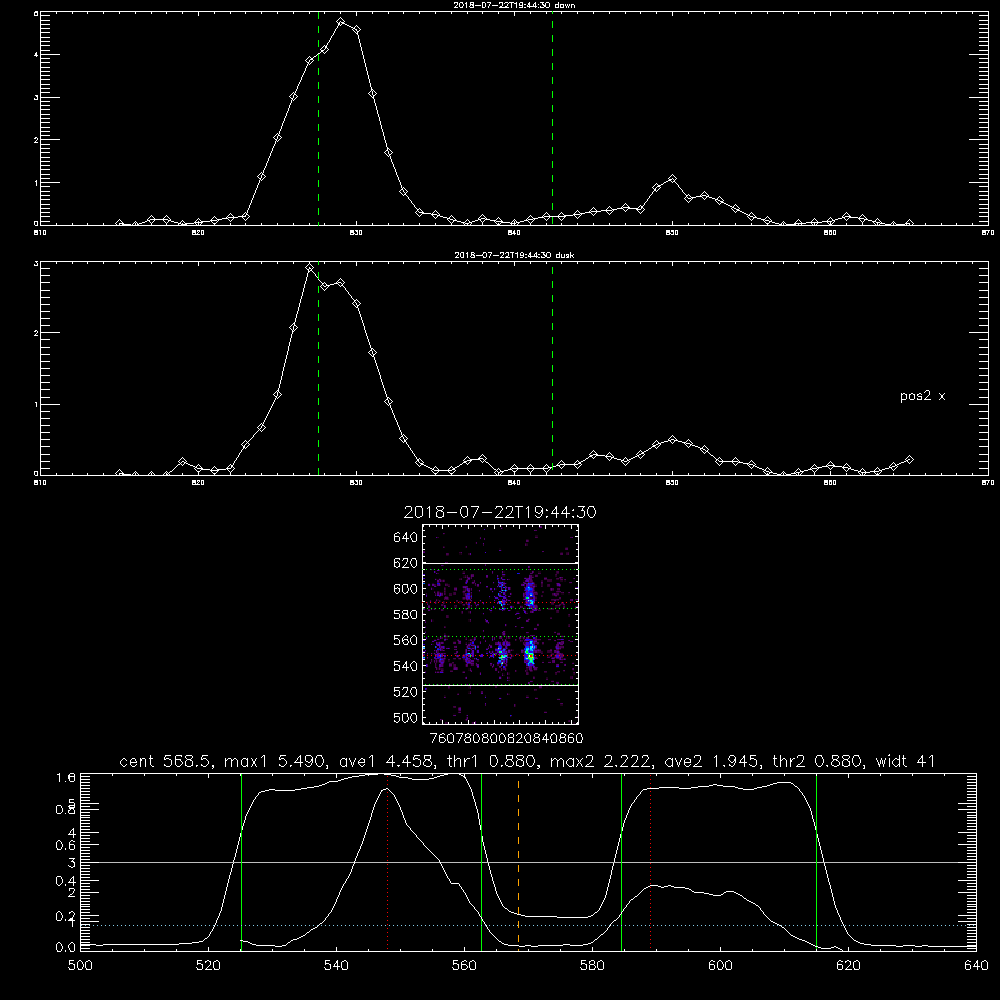The image size is (1000, 1000).
Task: Click the highest peak data point in dawn plot
Action: tap(341, 22)
